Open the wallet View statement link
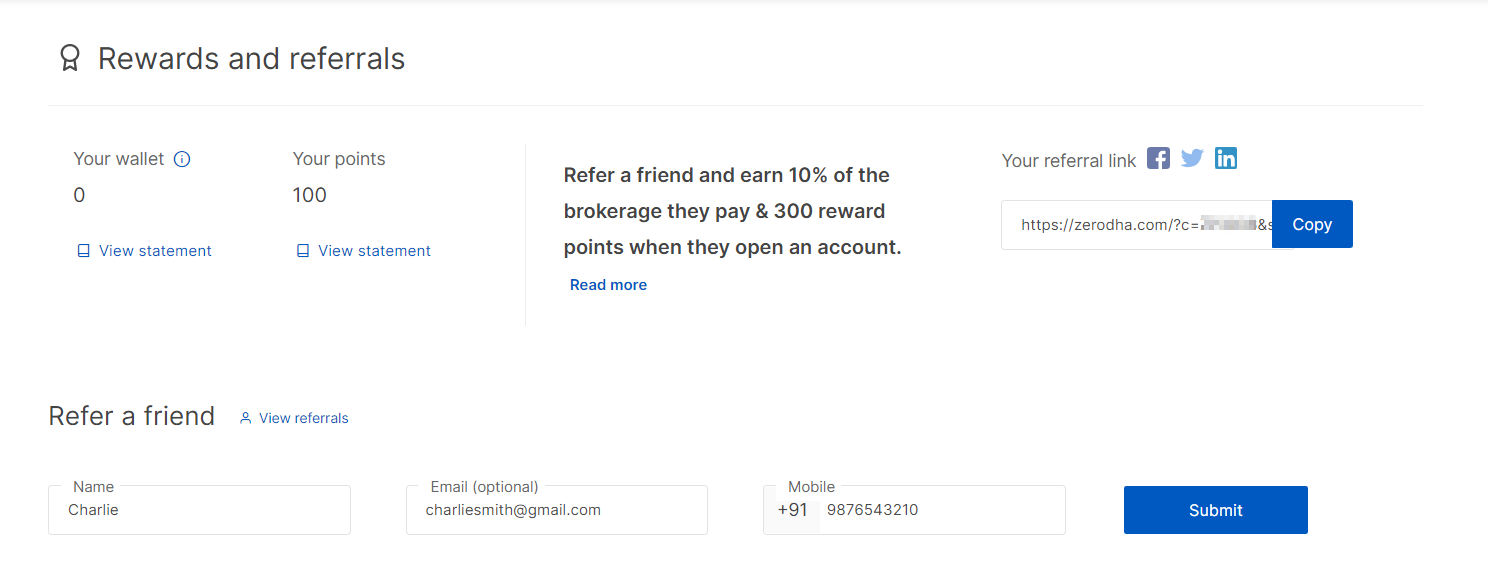Viewport: 1488px width, 570px height. click(155, 251)
